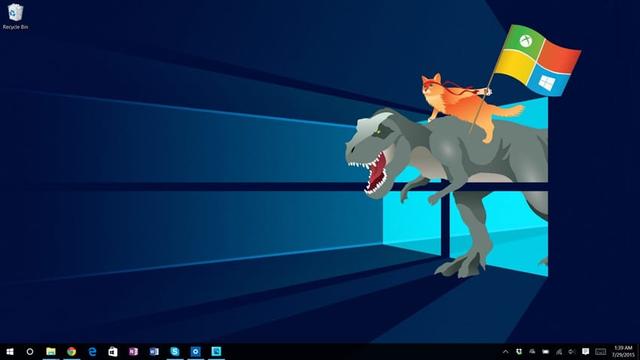Open the Windows Start menu

click(x=10, y=351)
